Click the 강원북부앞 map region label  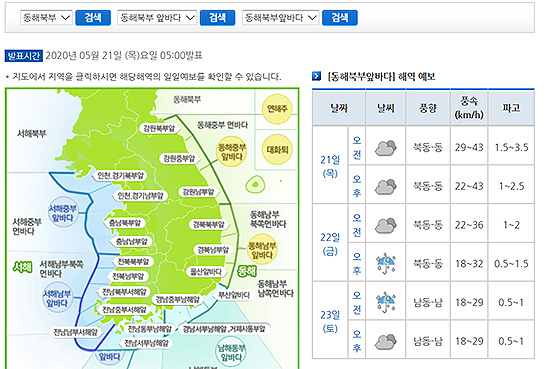coord(159,128)
